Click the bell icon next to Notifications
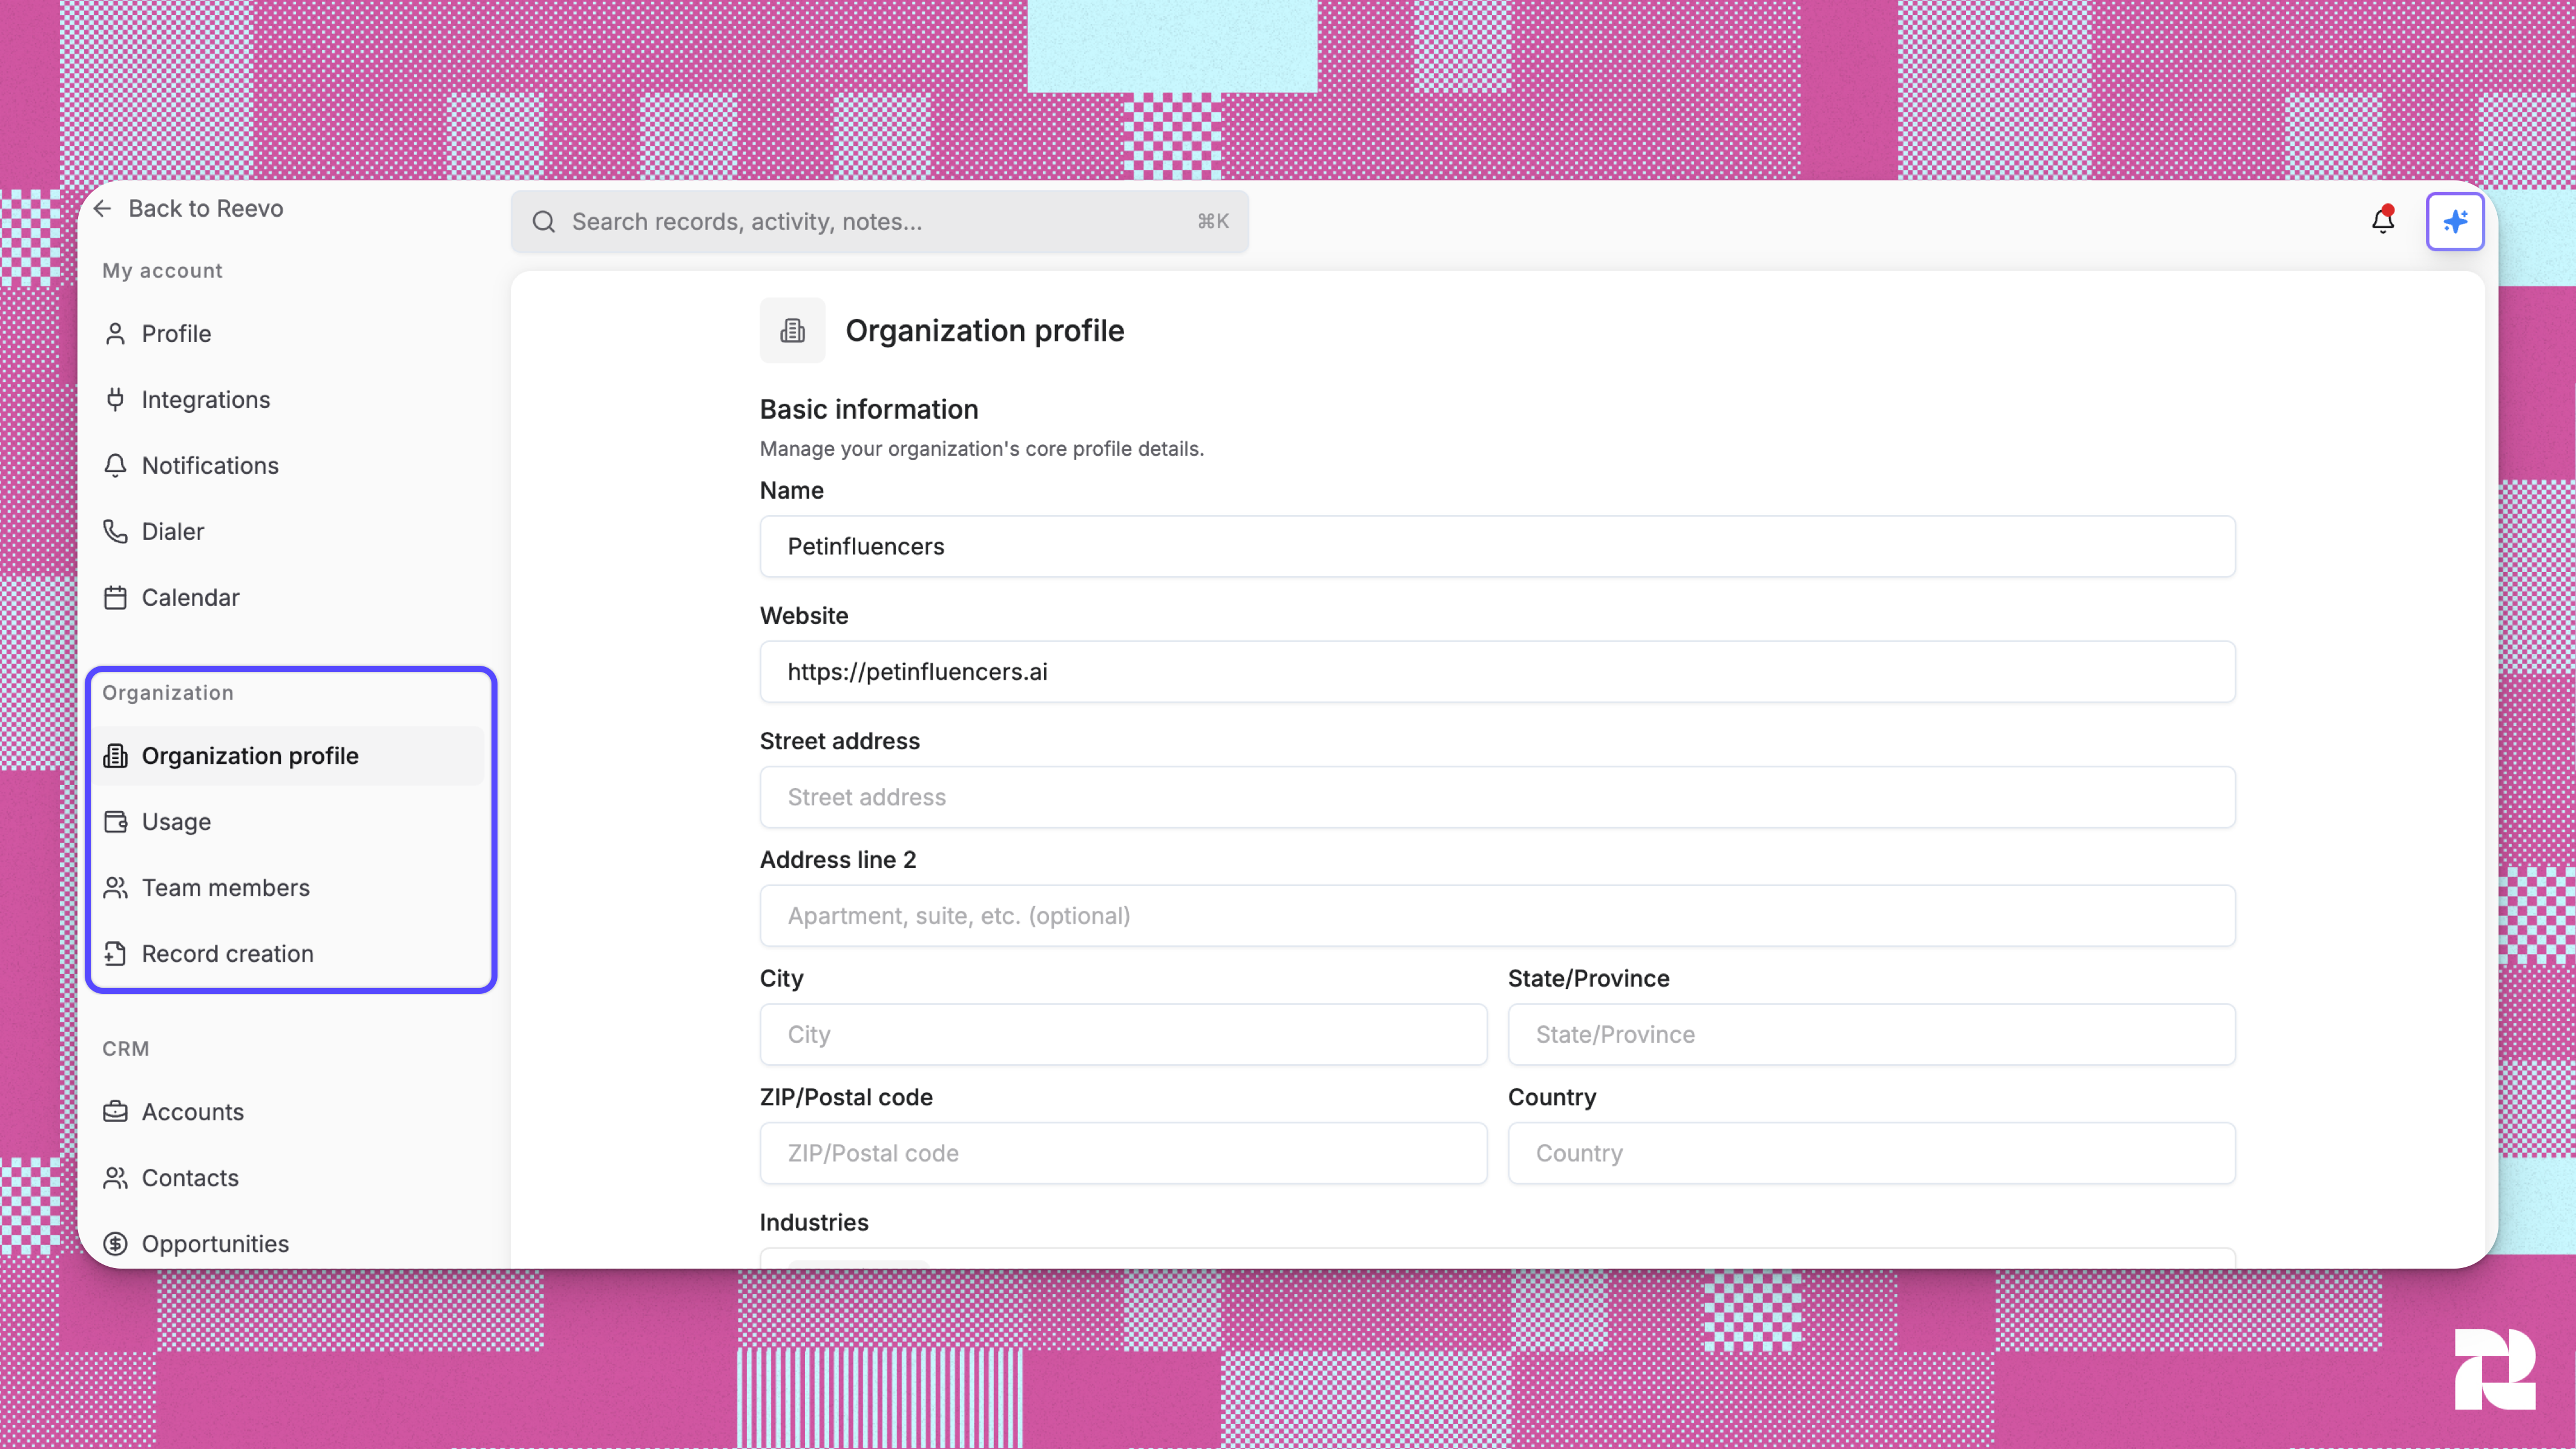Viewport: 2576px width, 1449px height. (115, 465)
